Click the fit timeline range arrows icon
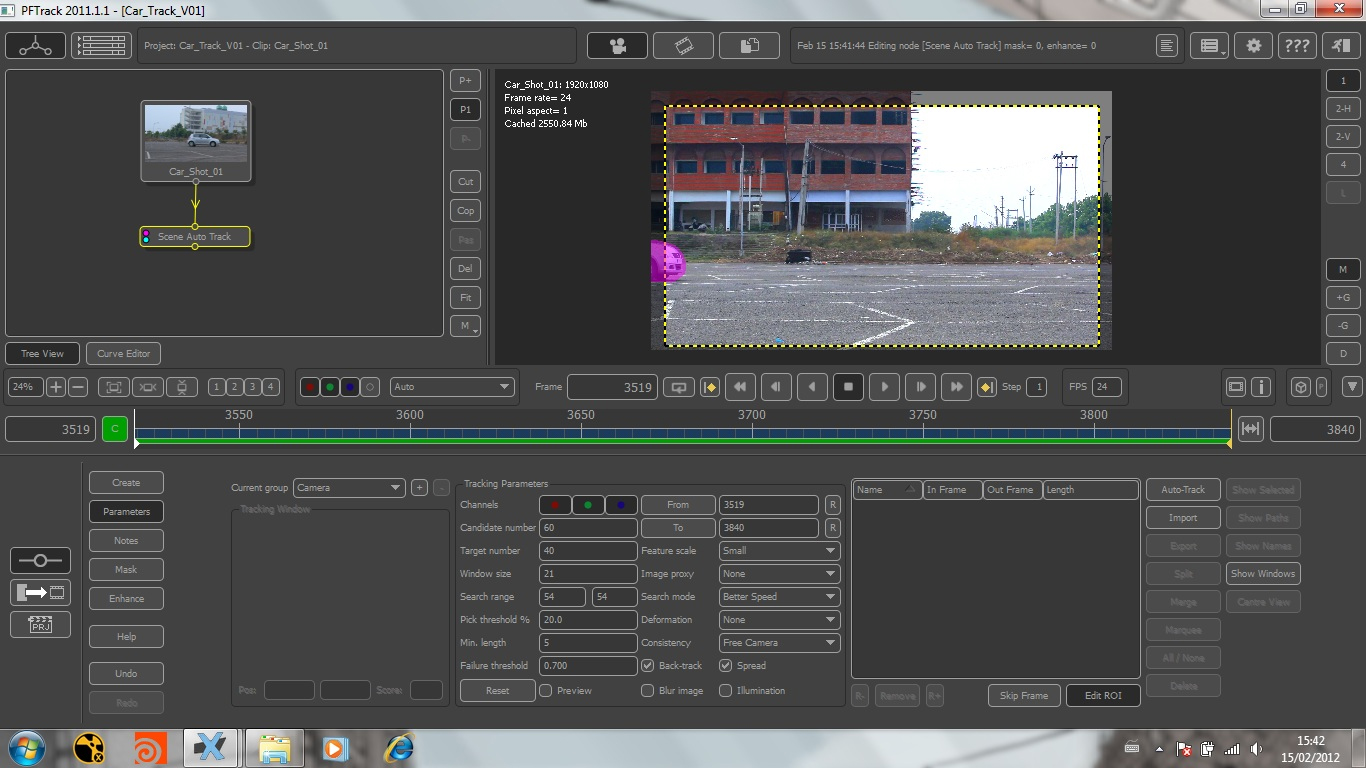1366x768 pixels. [x=1250, y=429]
